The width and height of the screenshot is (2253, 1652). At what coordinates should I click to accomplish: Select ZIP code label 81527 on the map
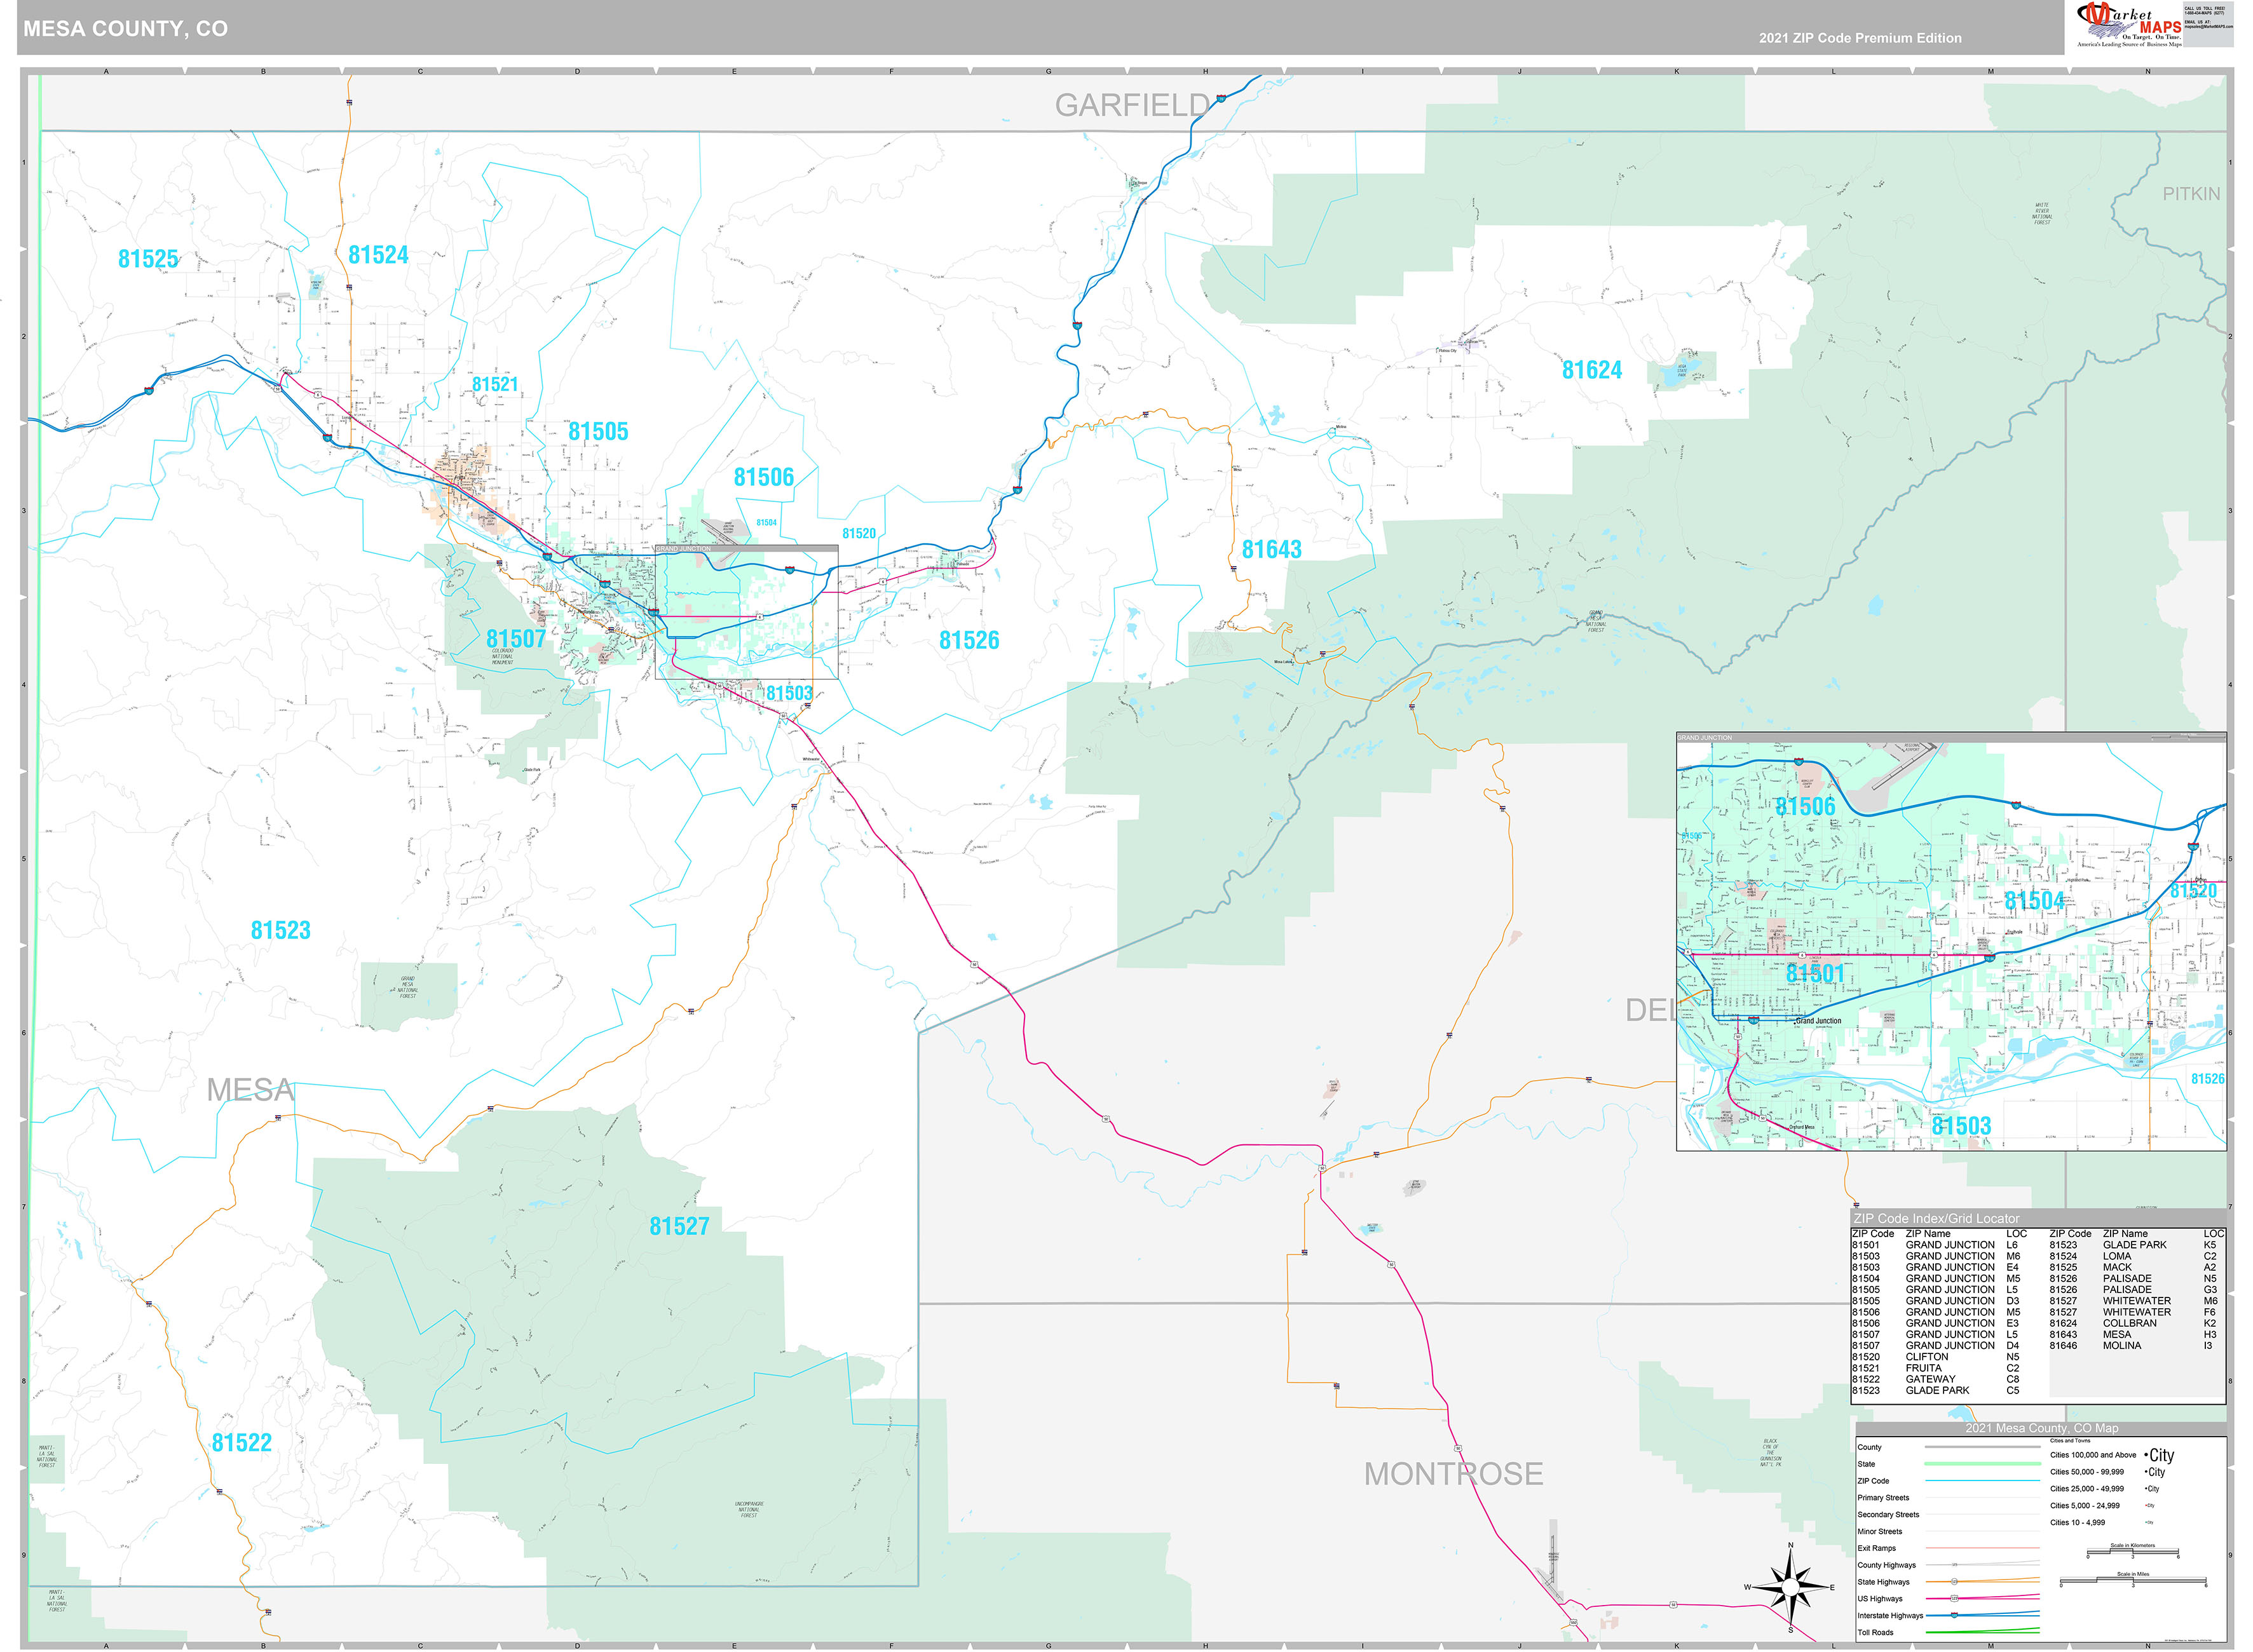coord(680,1227)
